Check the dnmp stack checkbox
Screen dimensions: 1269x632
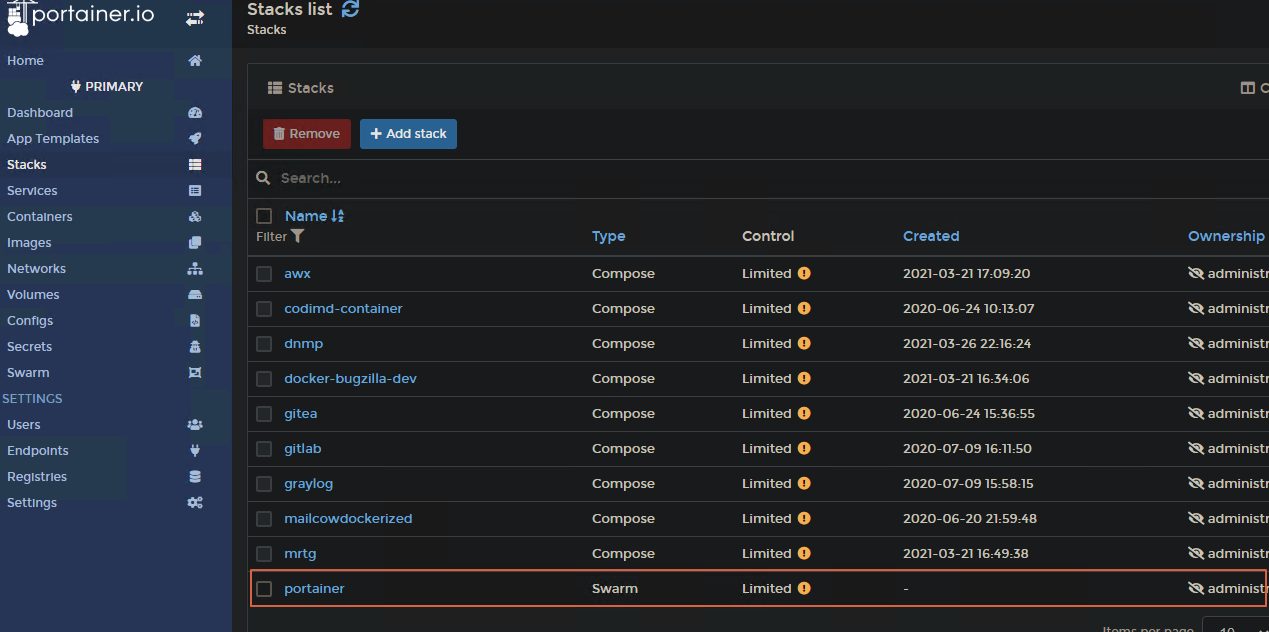tap(264, 344)
